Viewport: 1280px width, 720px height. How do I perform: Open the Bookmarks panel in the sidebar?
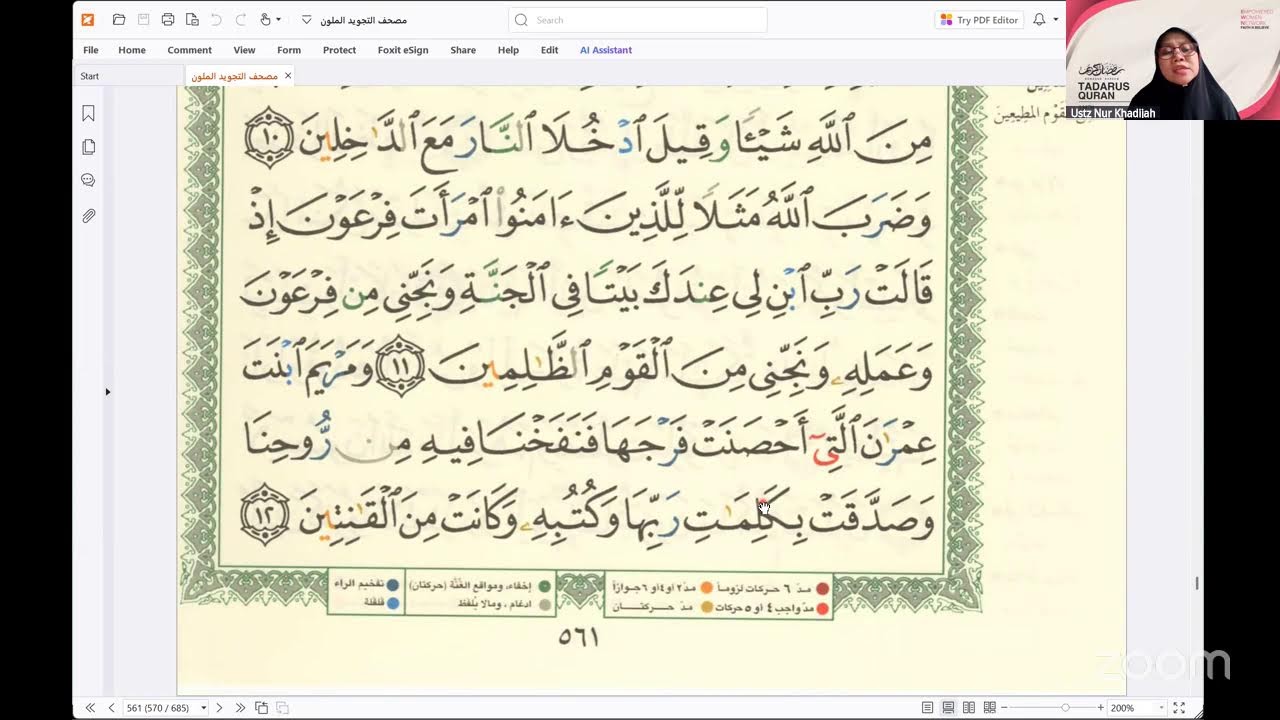coord(89,114)
